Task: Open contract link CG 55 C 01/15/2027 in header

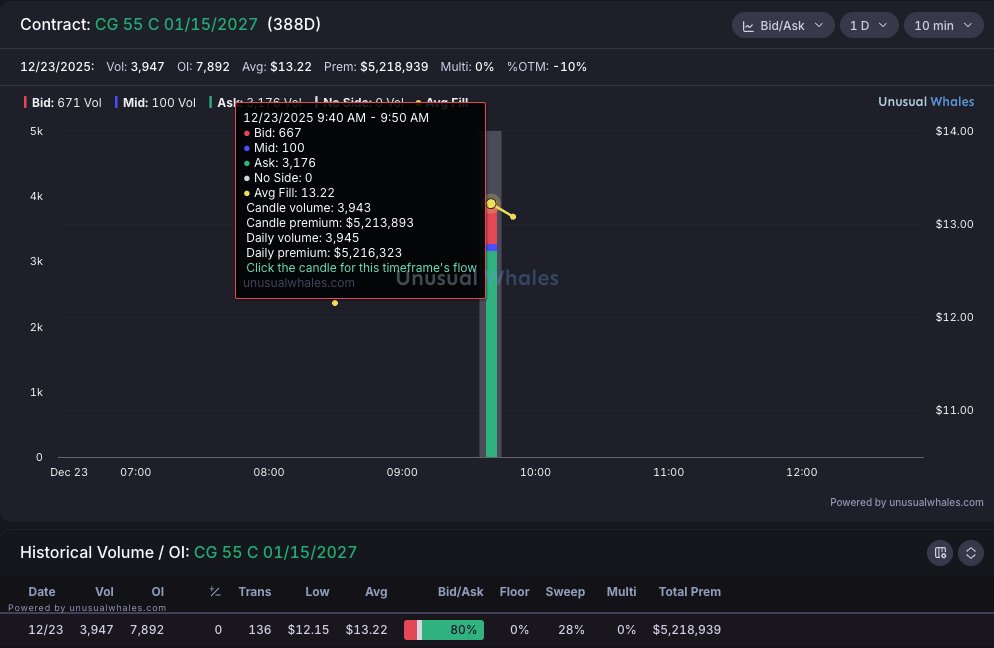Action: click(176, 24)
